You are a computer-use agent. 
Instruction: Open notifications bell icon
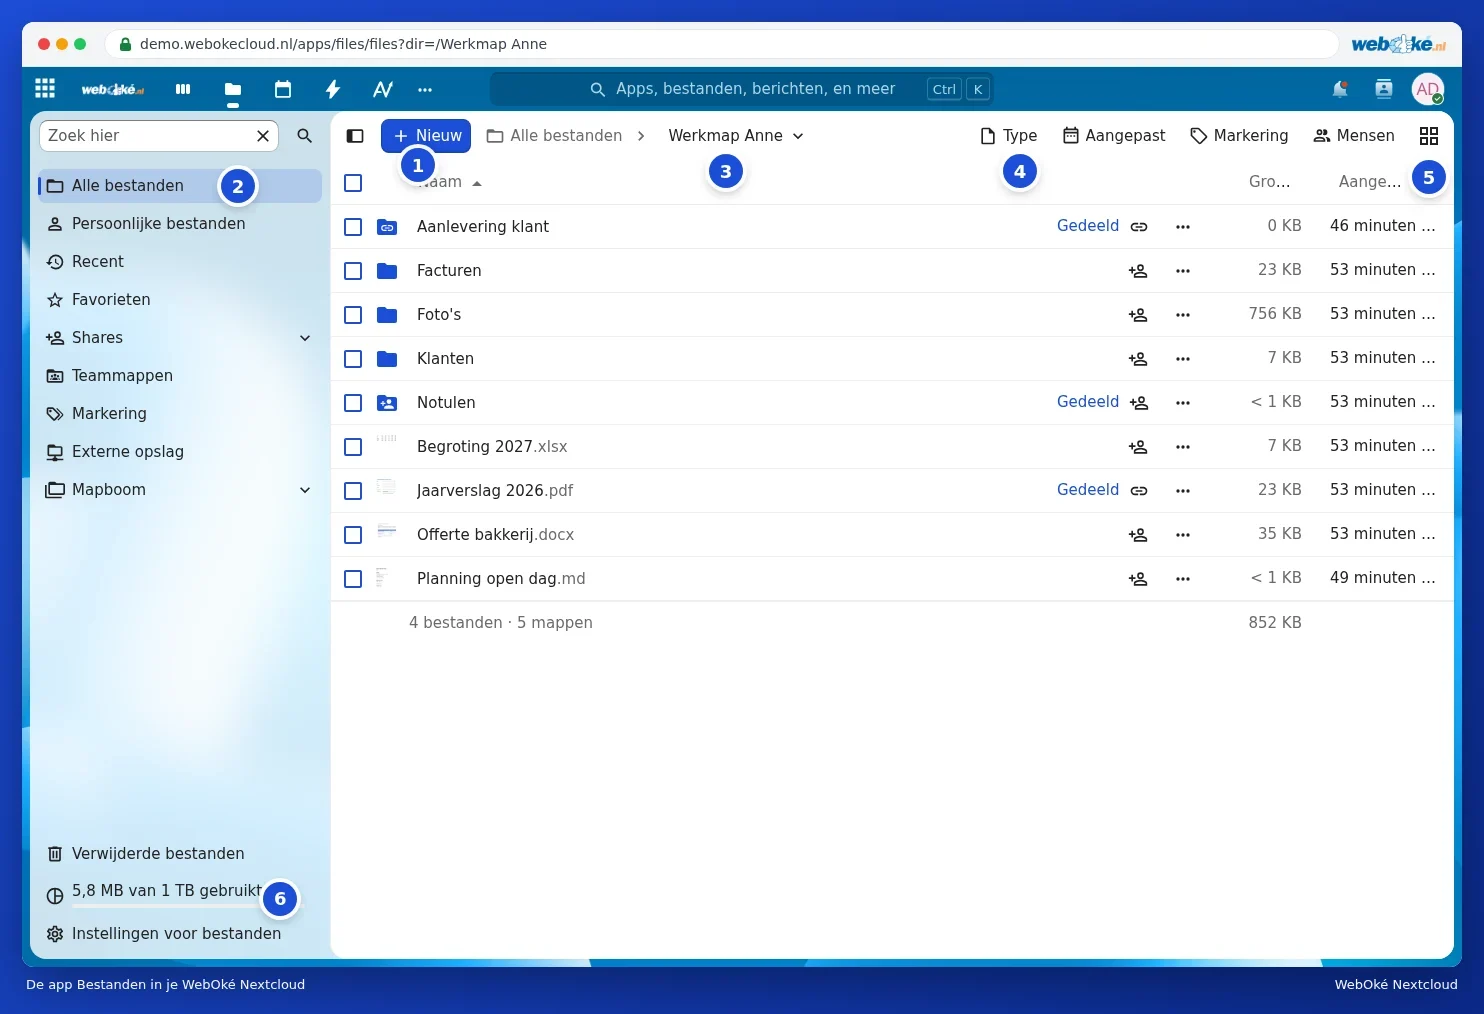pos(1340,89)
